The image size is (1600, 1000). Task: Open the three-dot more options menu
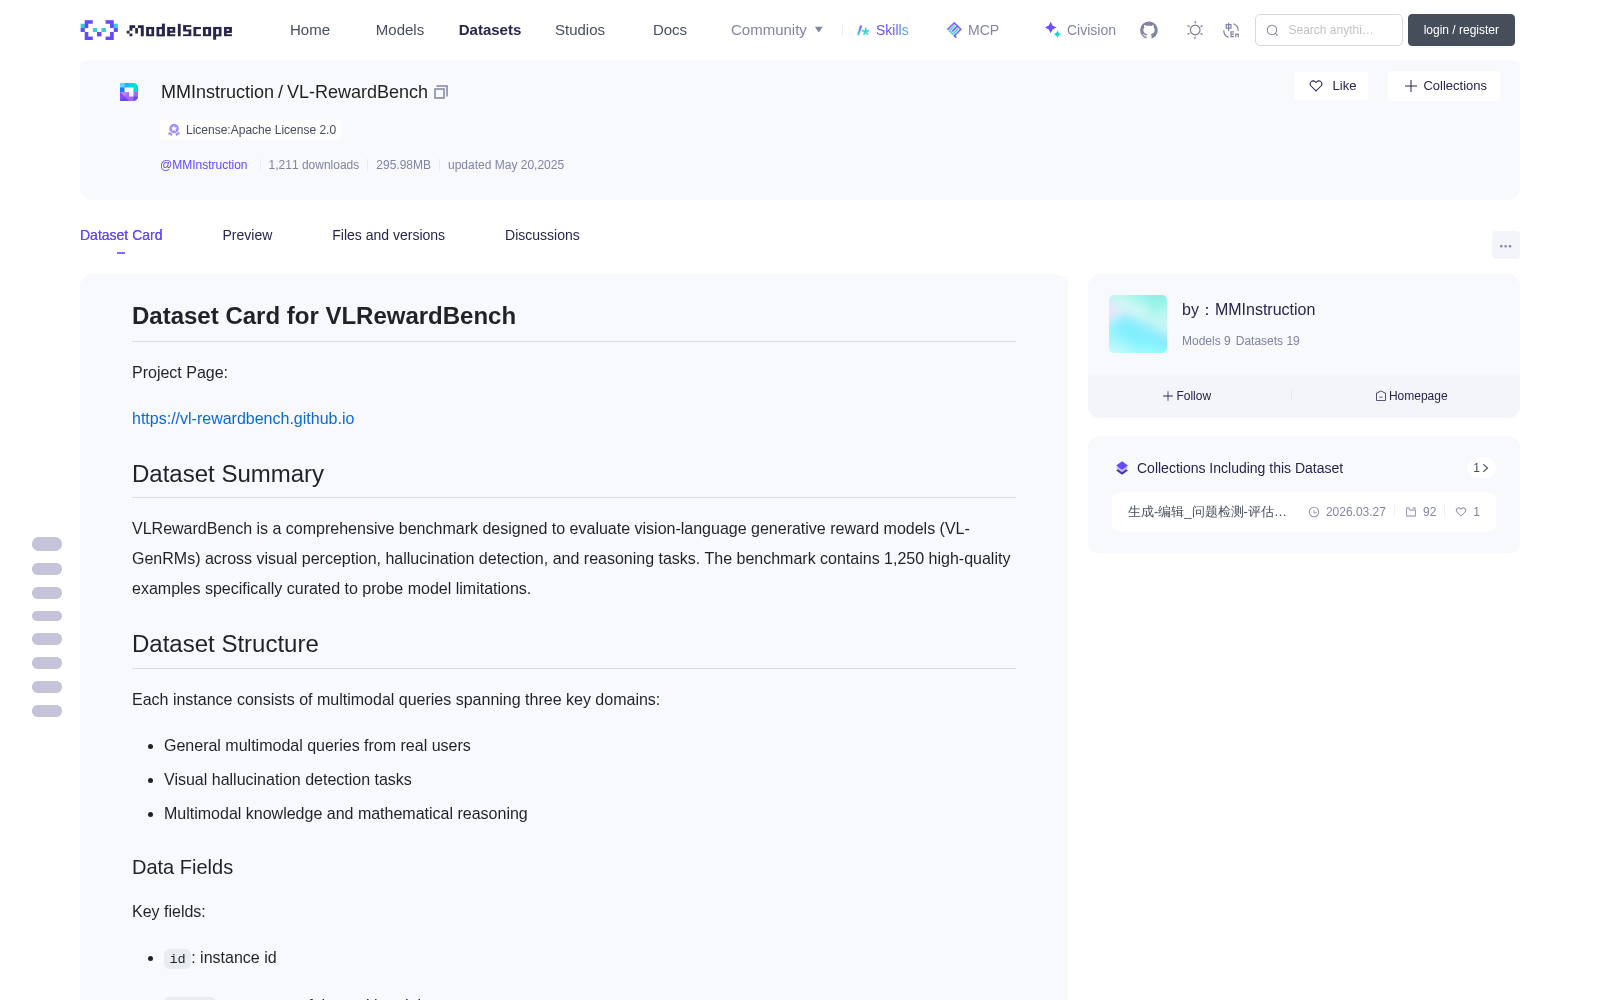click(x=1506, y=245)
